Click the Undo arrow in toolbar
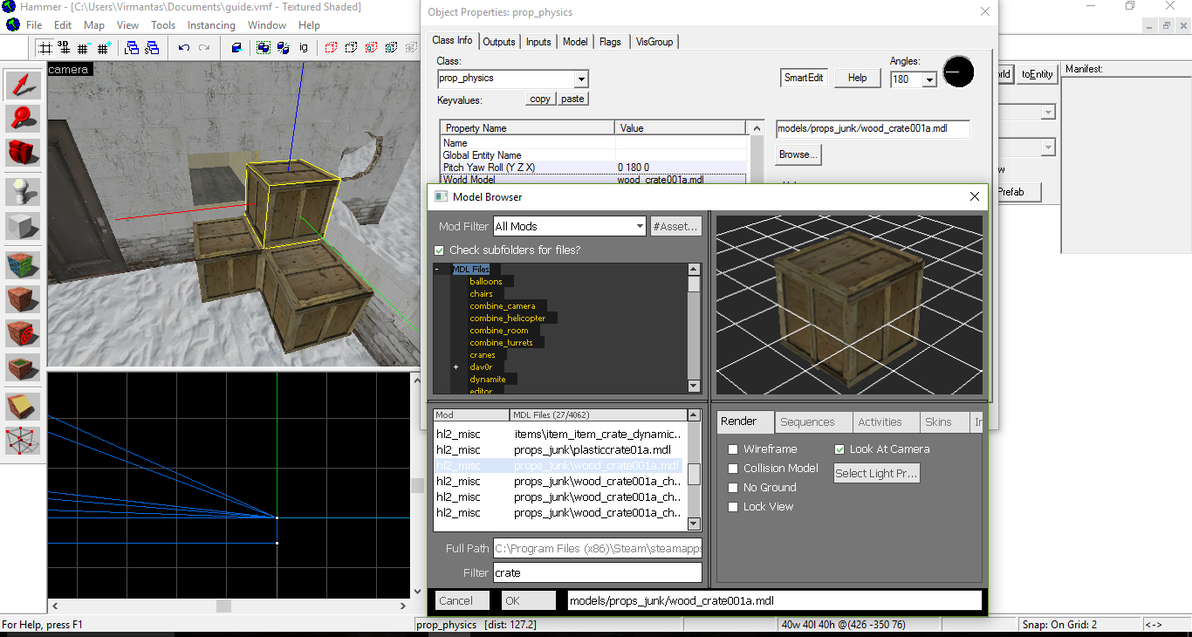This screenshot has width=1192, height=637. [x=183, y=47]
